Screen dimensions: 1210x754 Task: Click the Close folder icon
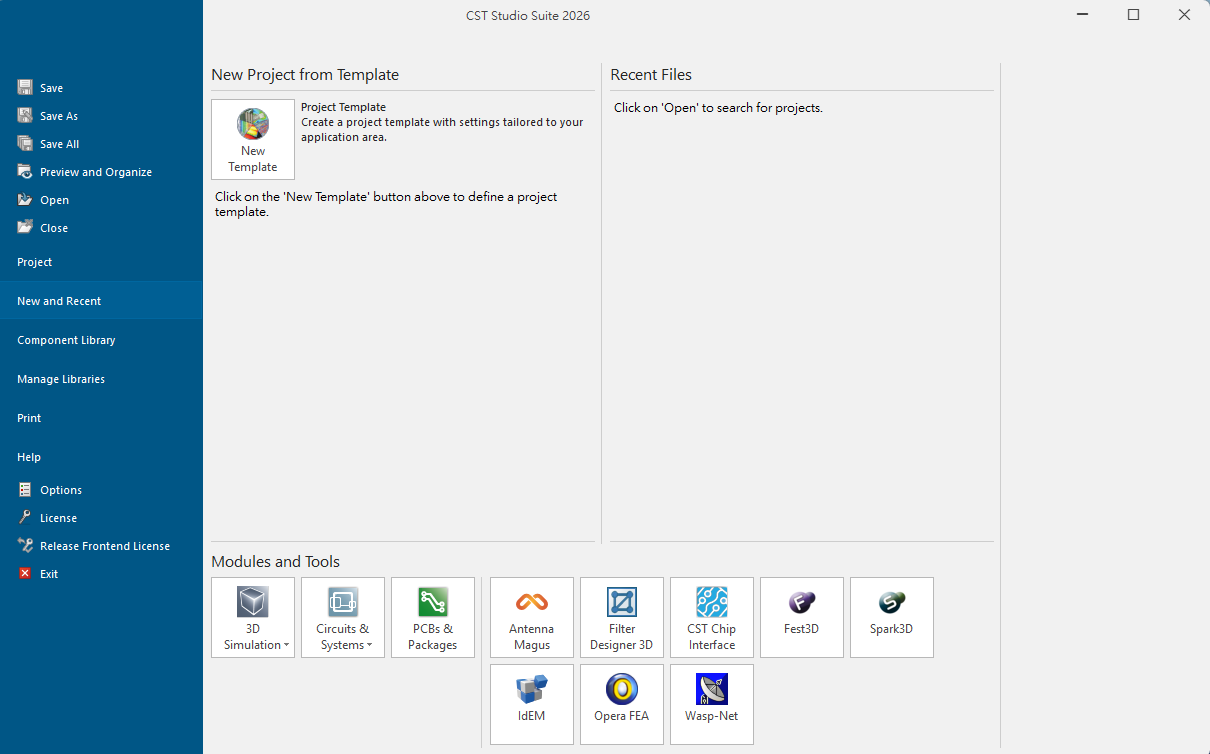click(25, 228)
